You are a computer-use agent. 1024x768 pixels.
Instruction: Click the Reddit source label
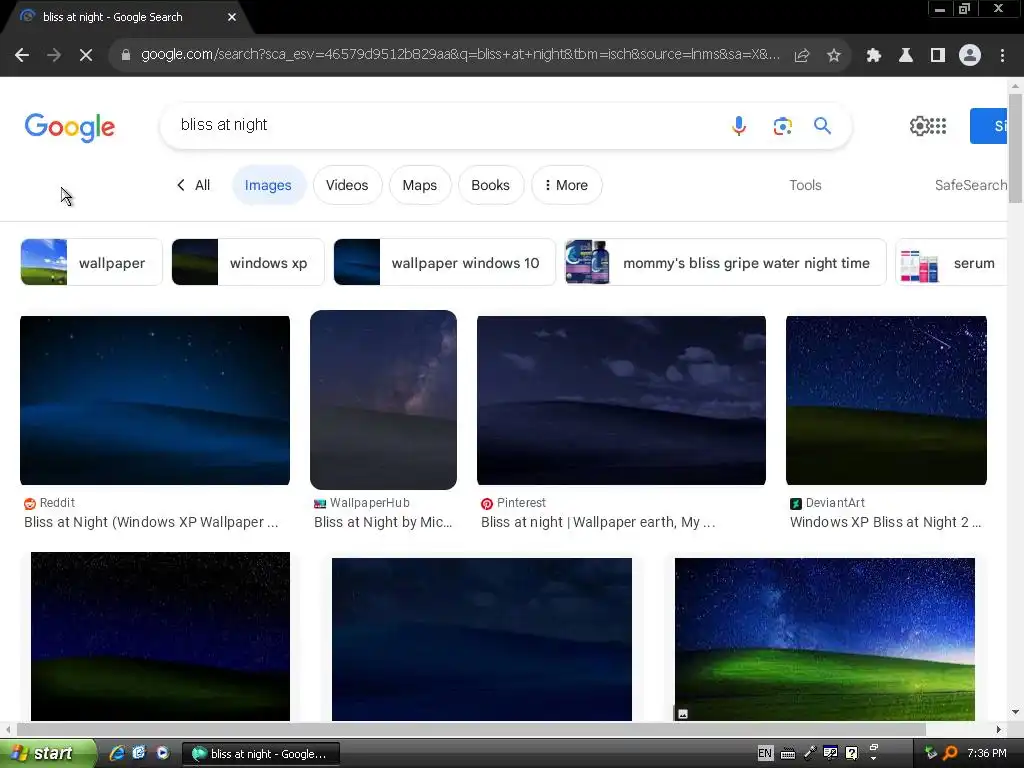point(57,503)
